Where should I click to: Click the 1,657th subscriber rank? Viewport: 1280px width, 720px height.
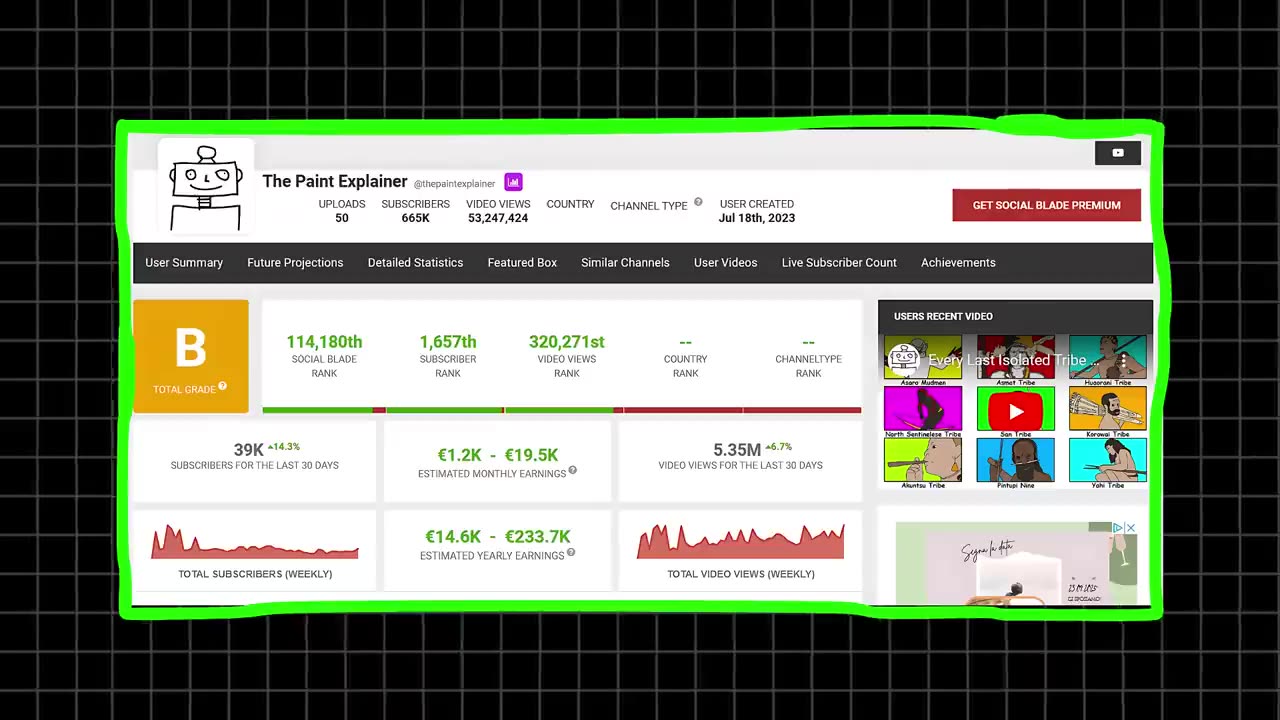tap(448, 342)
